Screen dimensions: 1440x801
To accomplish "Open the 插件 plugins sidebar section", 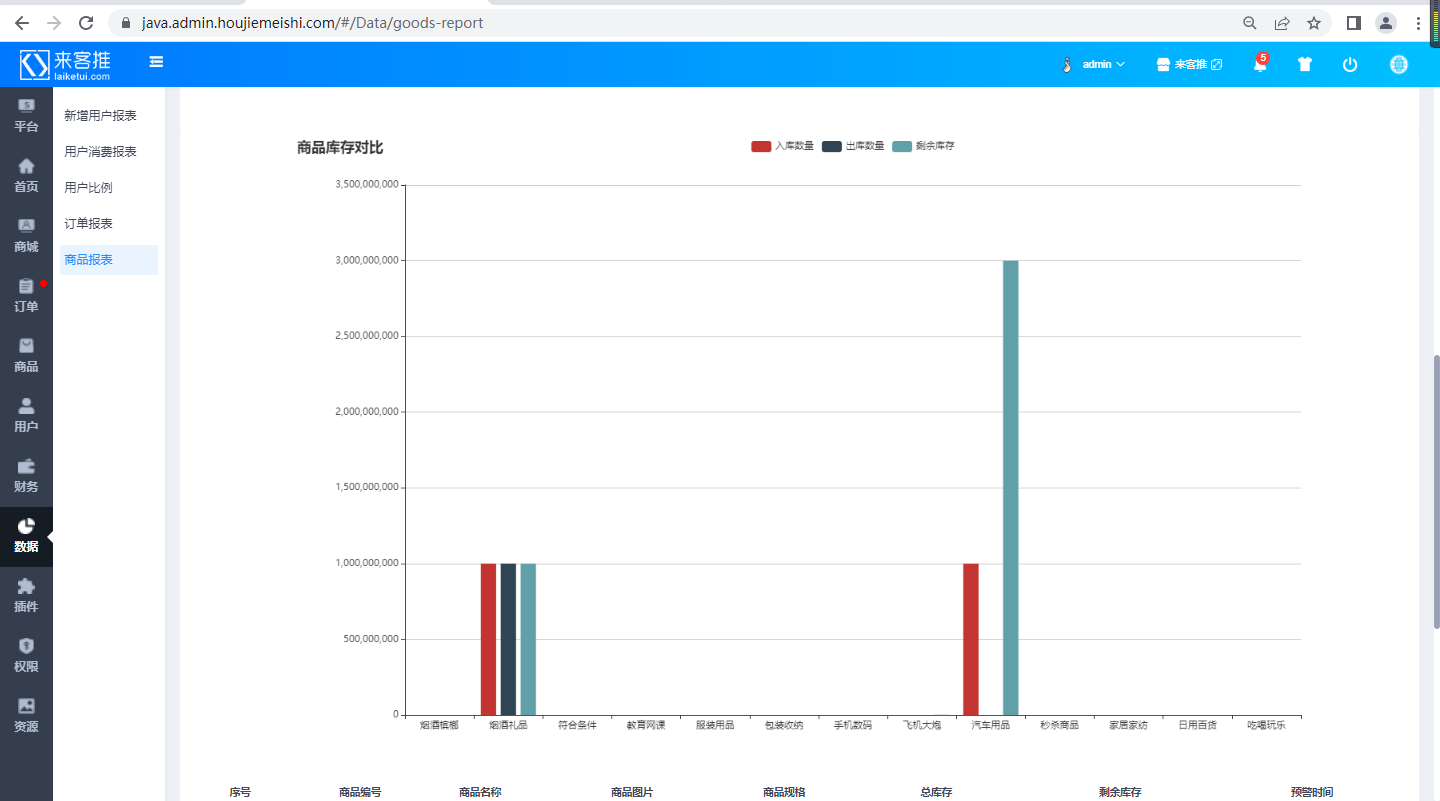I will tap(26, 596).
